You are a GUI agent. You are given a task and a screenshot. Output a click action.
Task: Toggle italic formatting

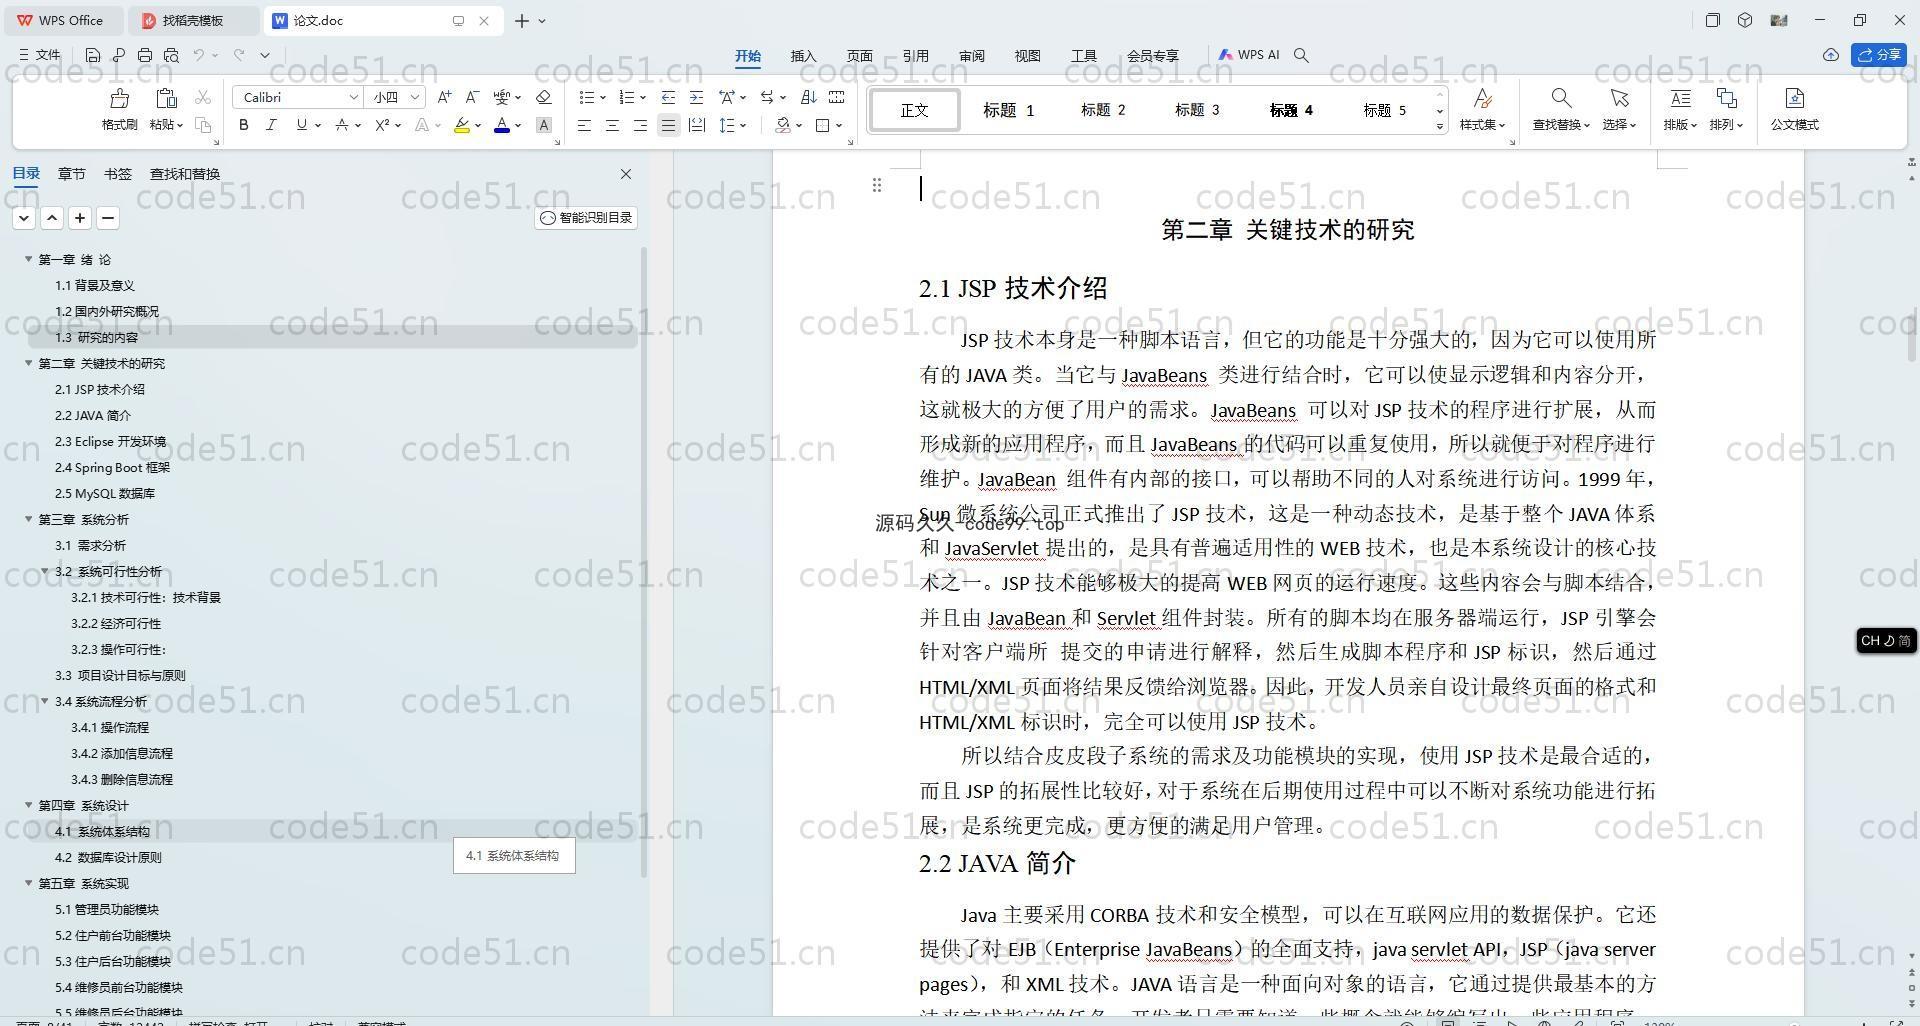271,125
